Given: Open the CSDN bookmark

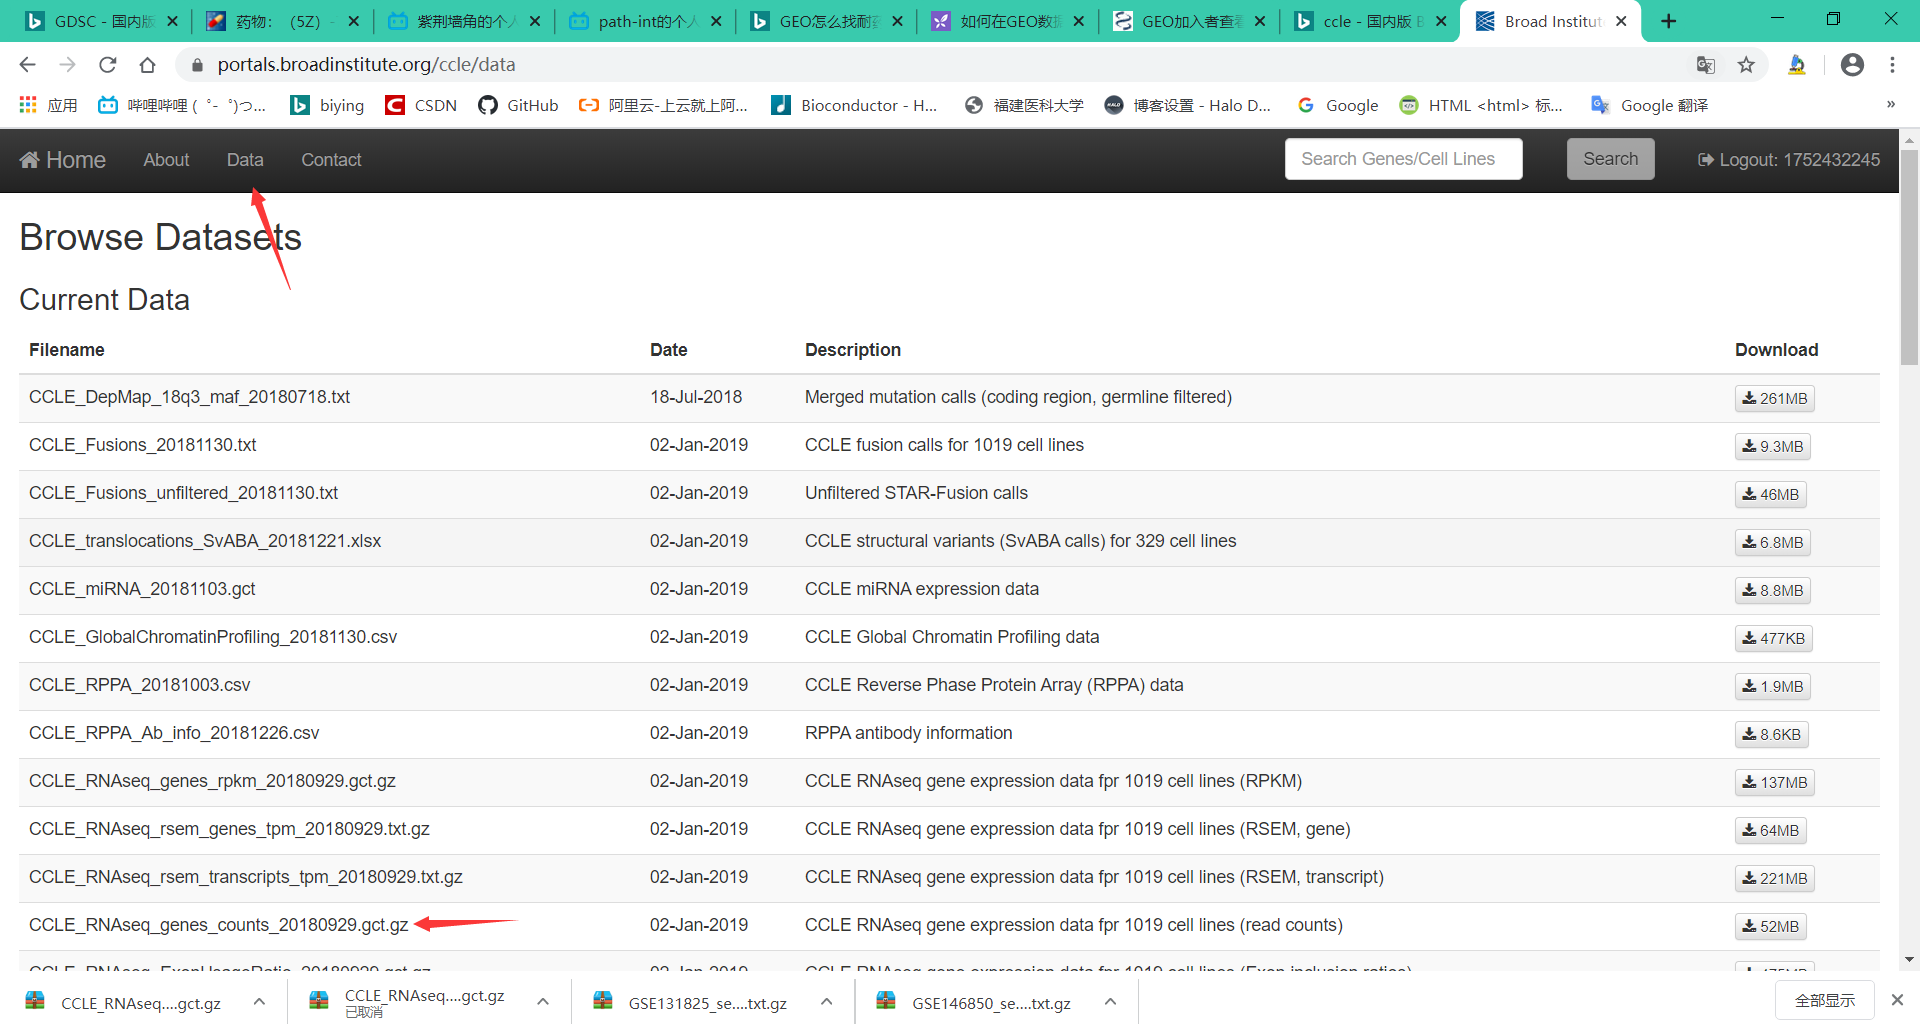Looking at the screenshot, I should tap(421, 105).
